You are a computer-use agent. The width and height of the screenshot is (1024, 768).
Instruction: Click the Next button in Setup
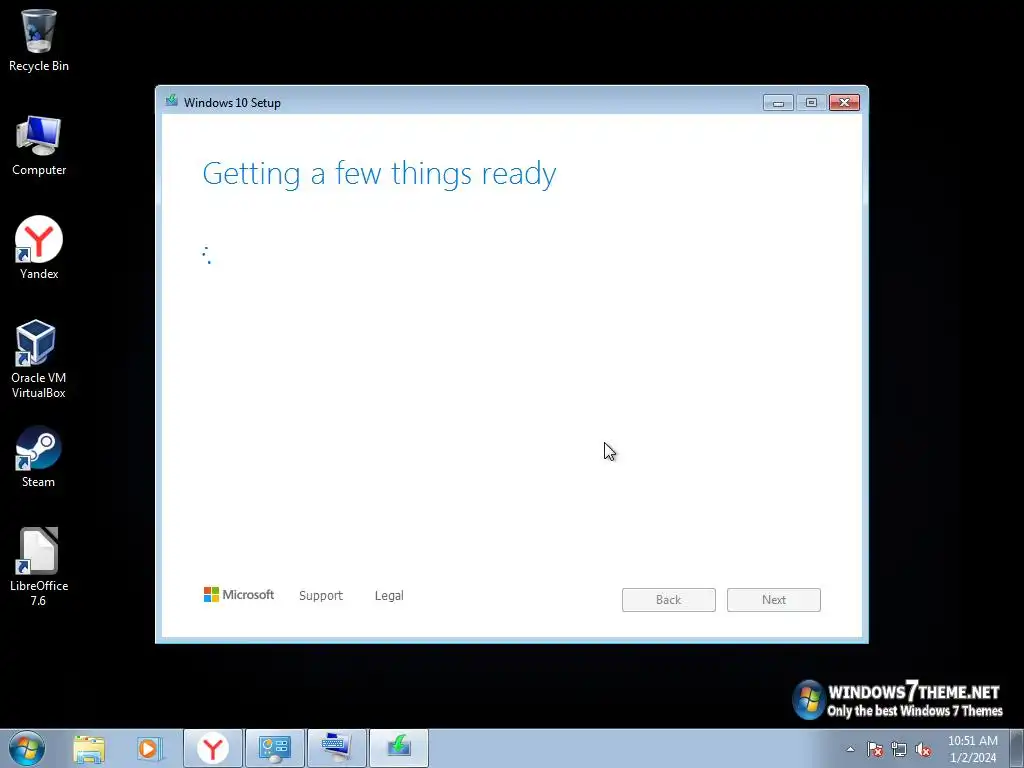point(774,600)
